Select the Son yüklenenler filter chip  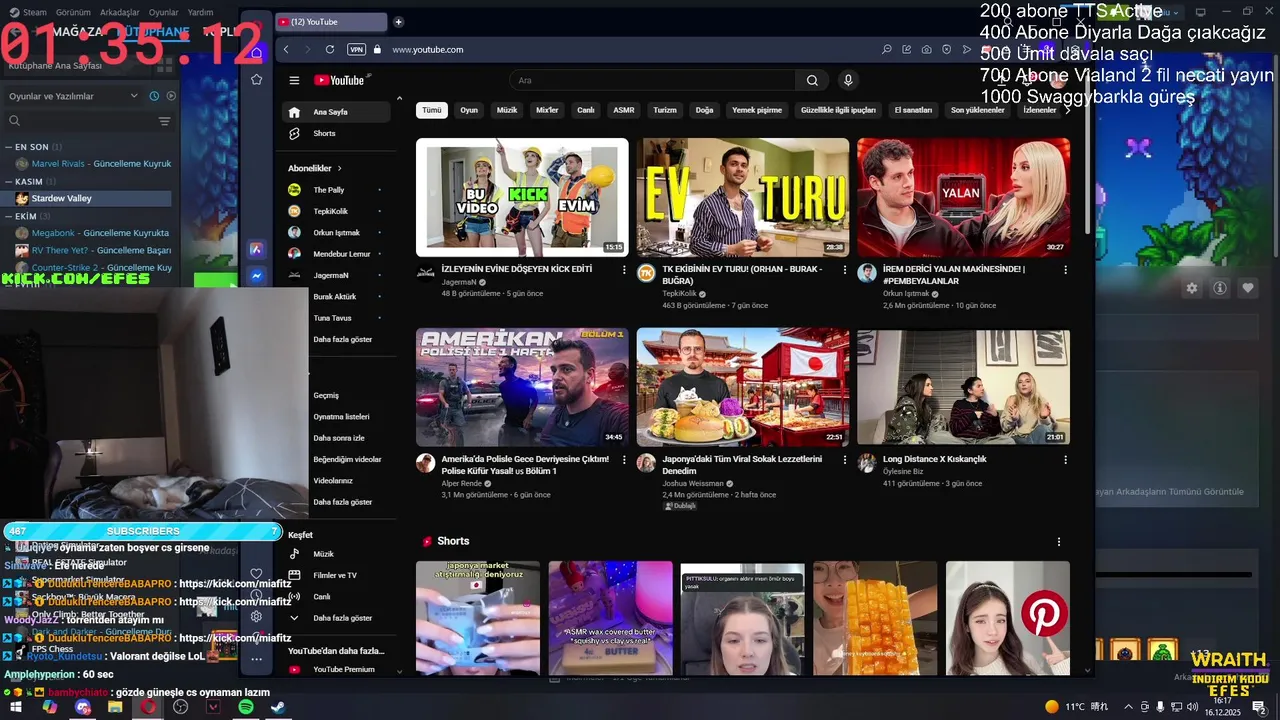click(977, 110)
